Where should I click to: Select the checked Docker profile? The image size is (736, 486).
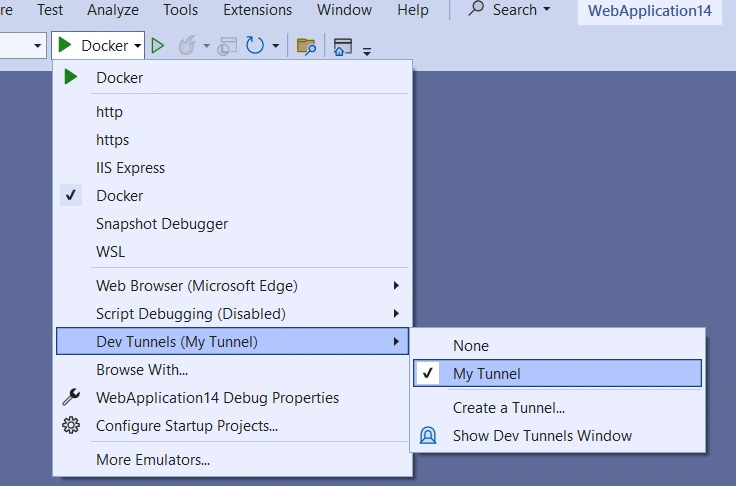coord(232,196)
